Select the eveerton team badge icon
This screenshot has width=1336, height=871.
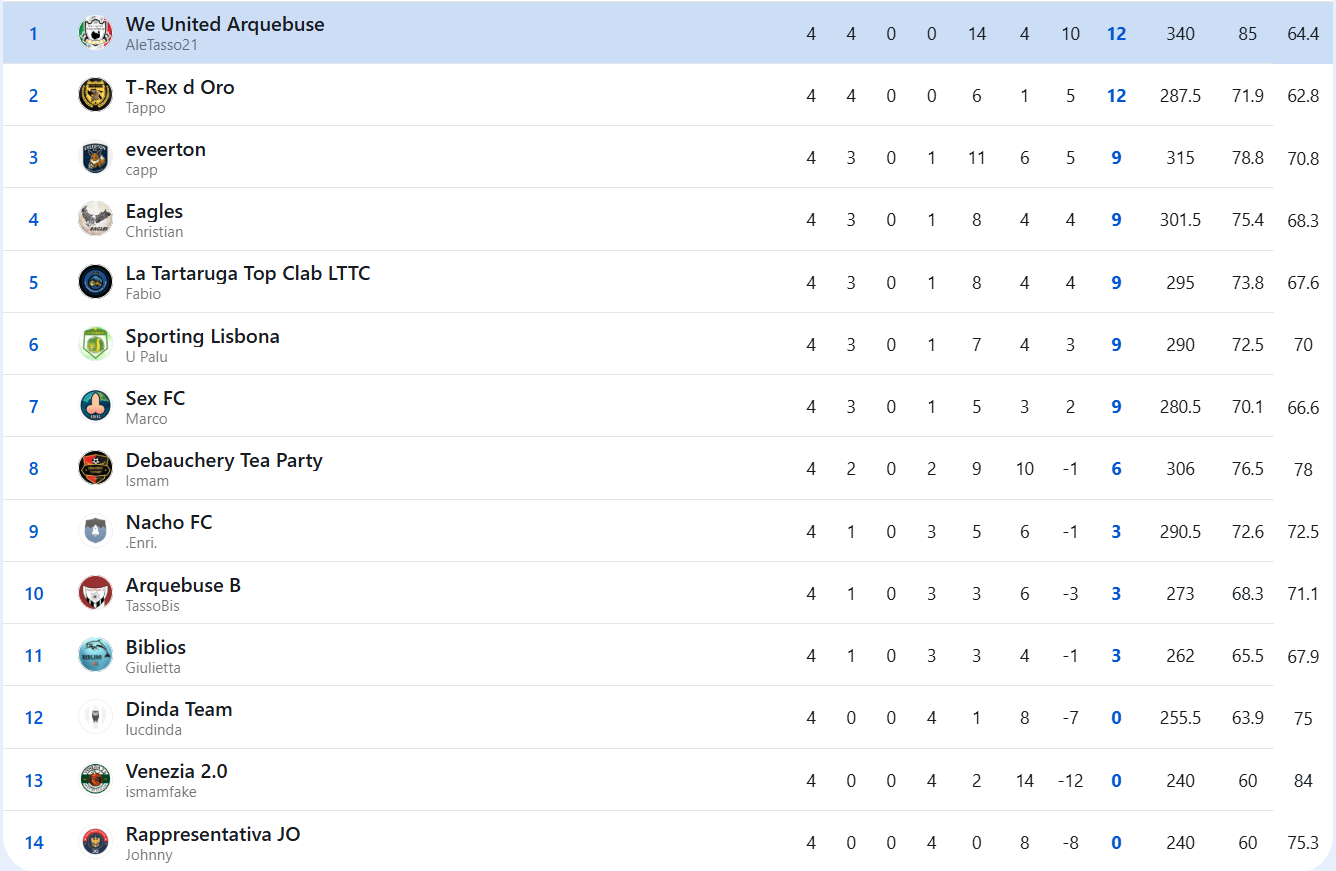[96, 157]
